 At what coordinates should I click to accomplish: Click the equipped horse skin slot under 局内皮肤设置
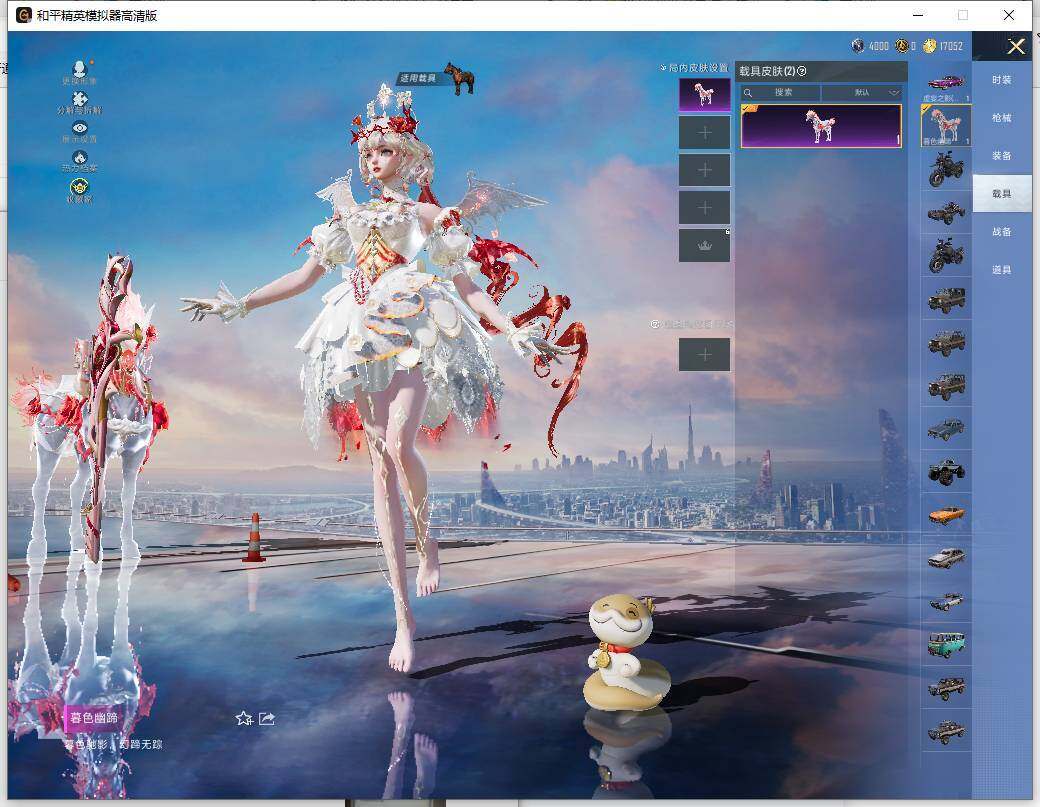[704, 95]
